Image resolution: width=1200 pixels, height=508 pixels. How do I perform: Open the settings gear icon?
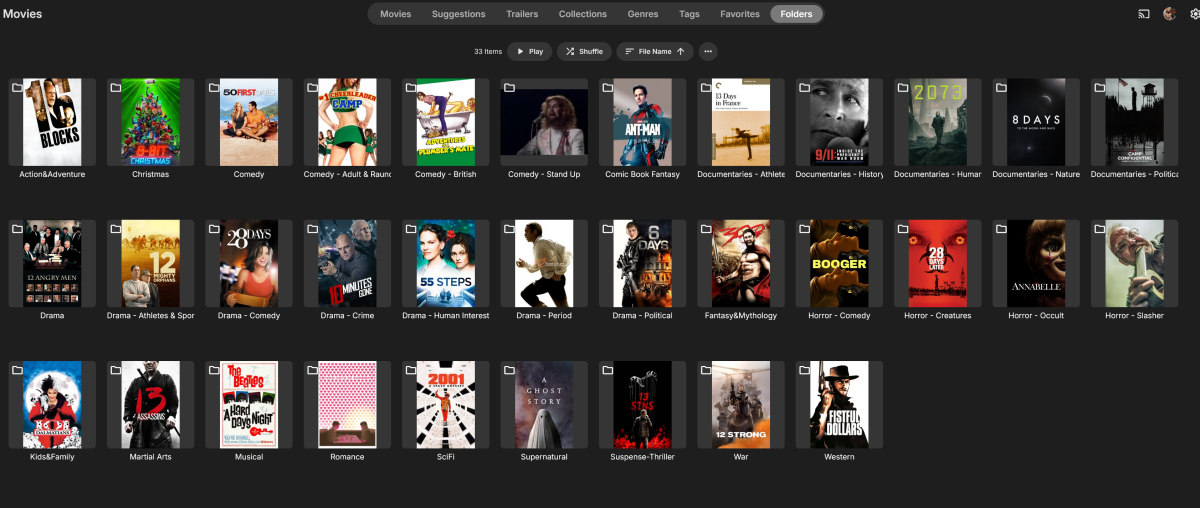(1194, 14)
